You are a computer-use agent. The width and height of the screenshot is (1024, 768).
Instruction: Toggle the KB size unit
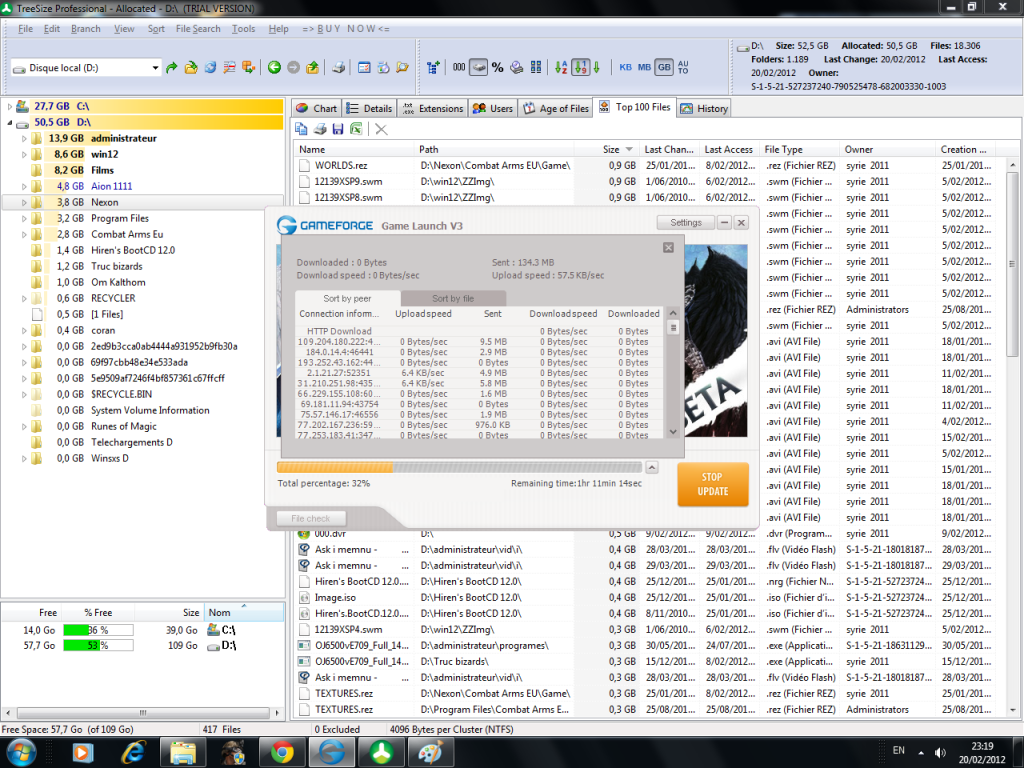pos(626,68)
